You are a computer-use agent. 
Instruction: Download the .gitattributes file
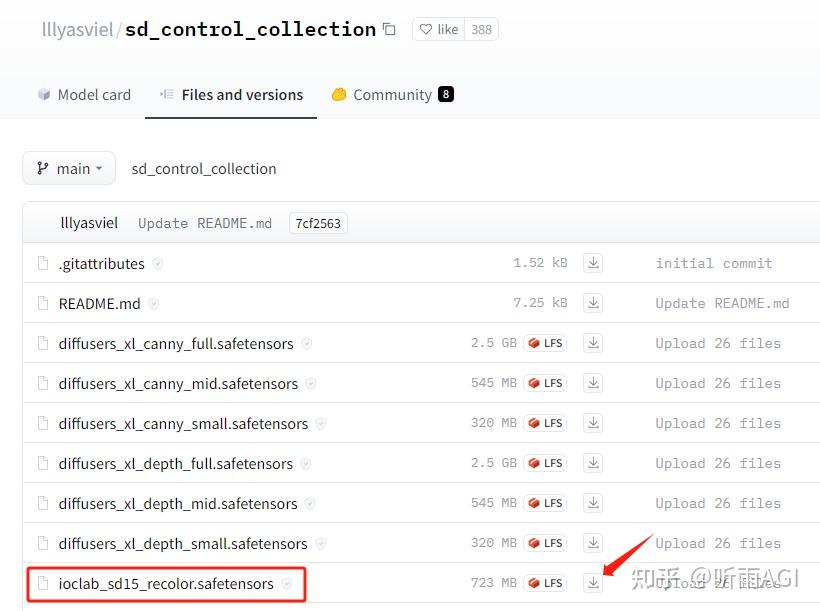[593, 263]
